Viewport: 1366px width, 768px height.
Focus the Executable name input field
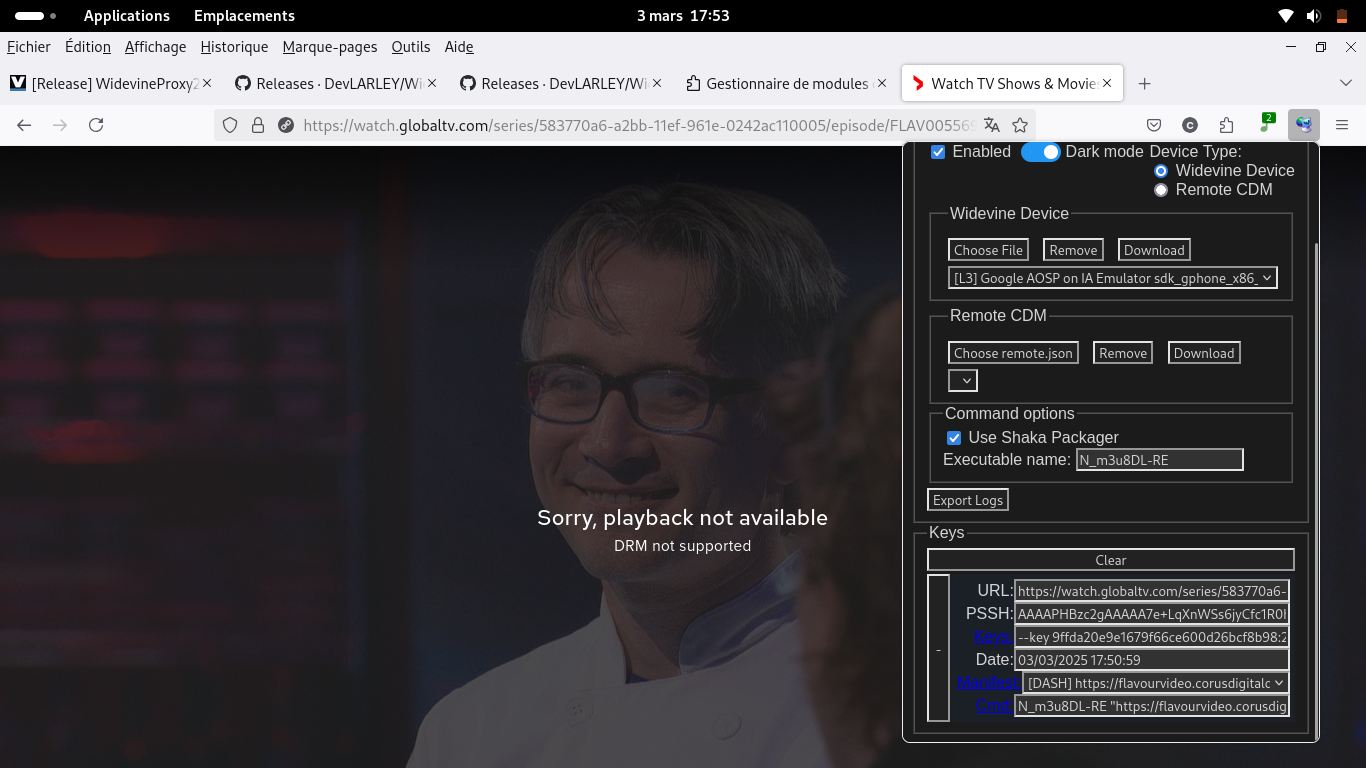click(x=1160, y=460)
